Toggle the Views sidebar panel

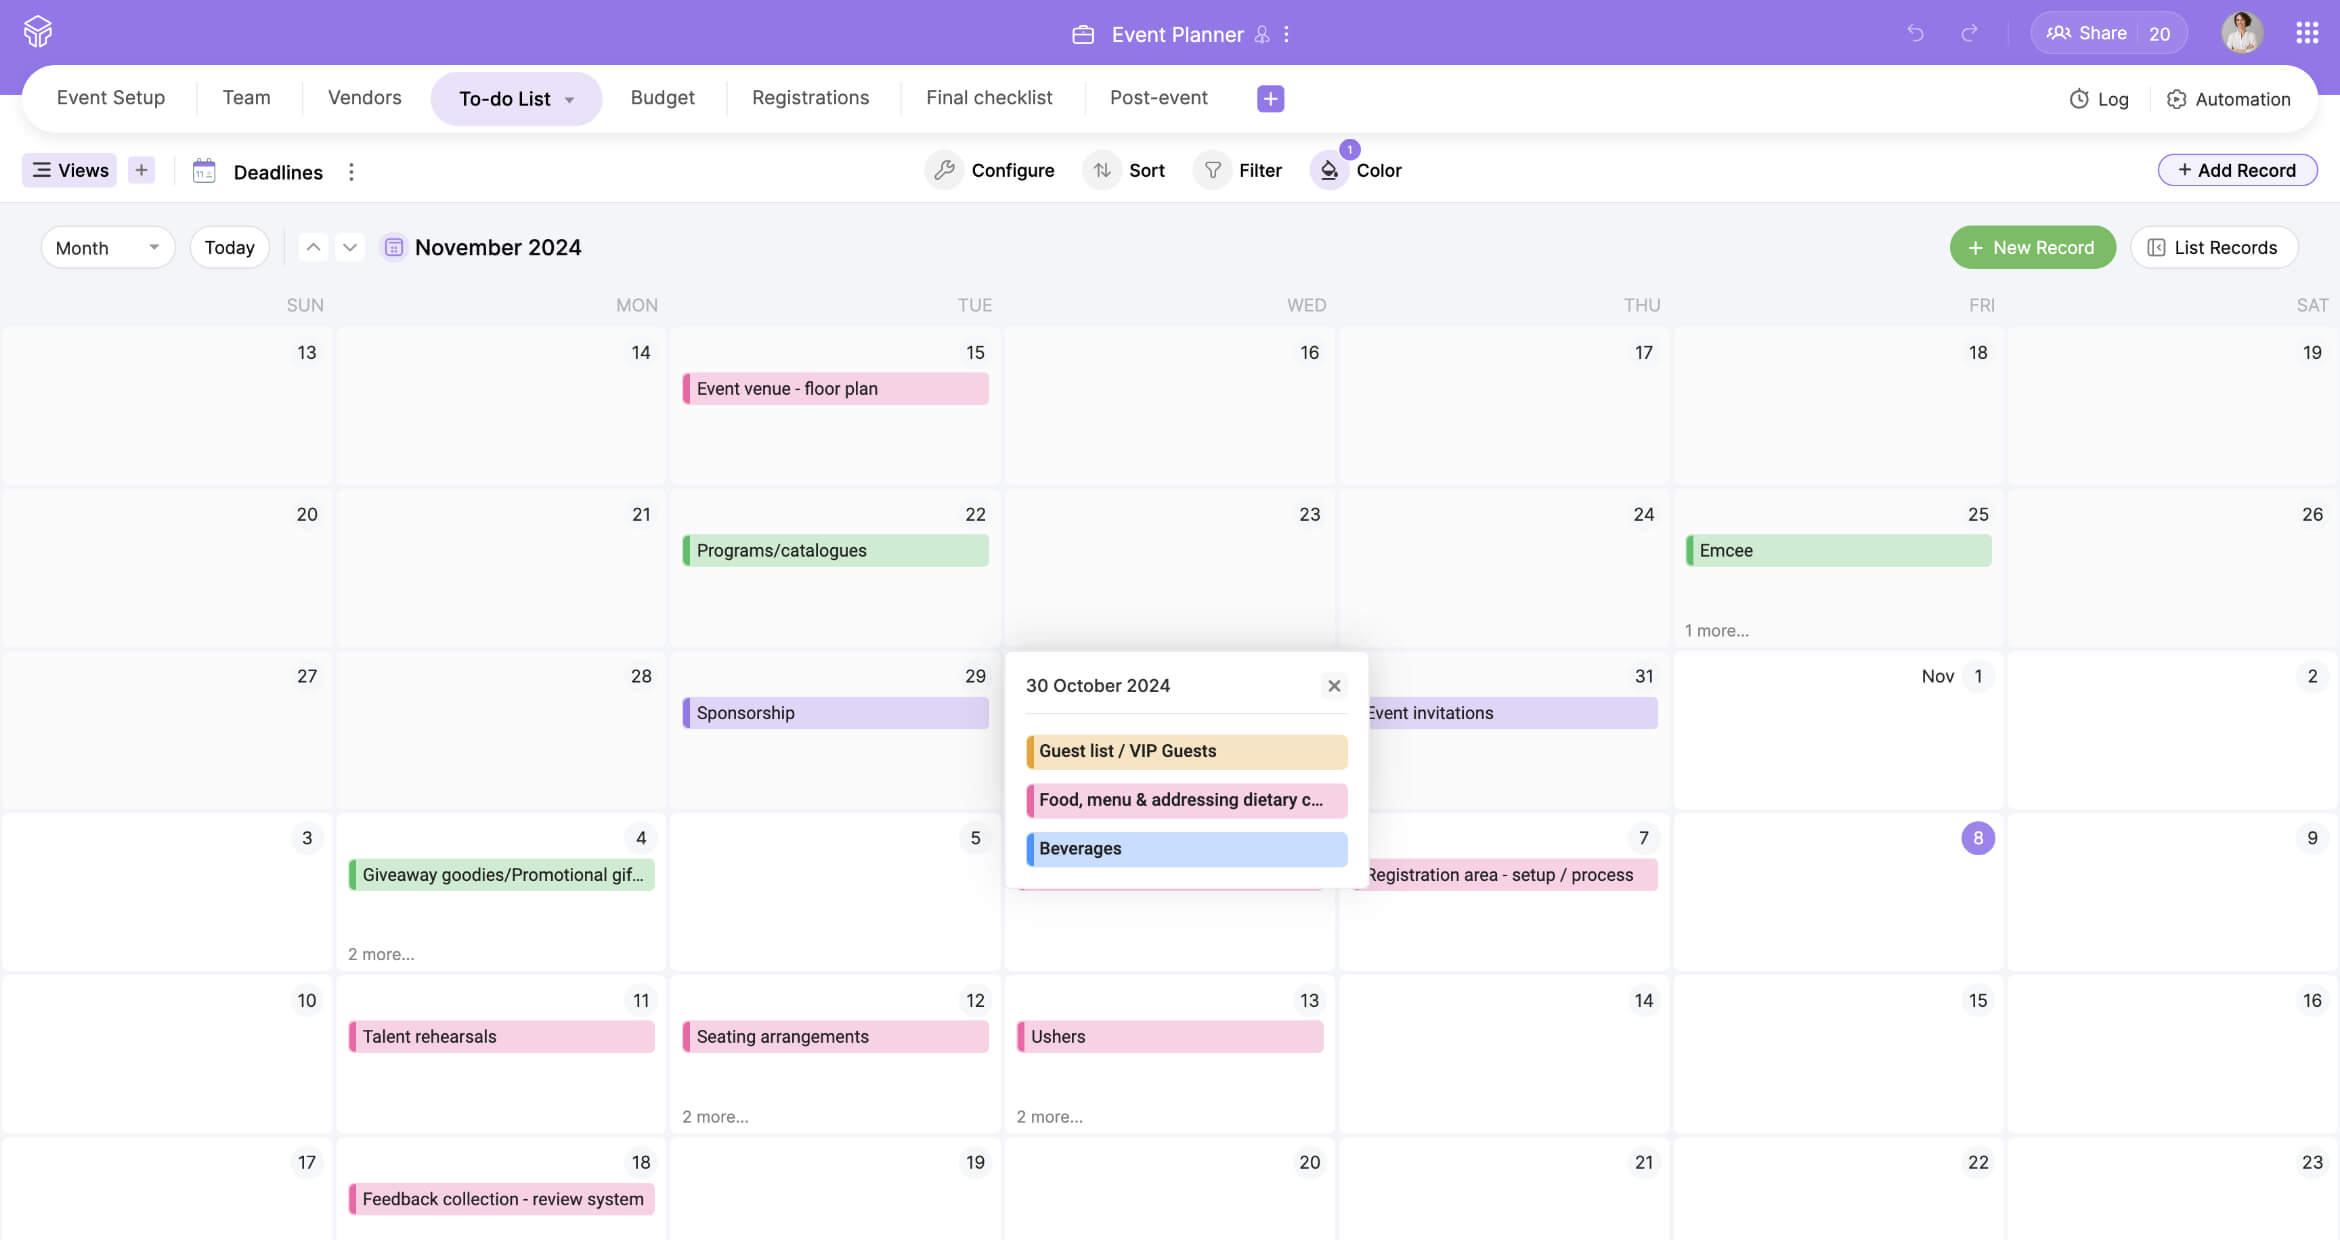70,170
